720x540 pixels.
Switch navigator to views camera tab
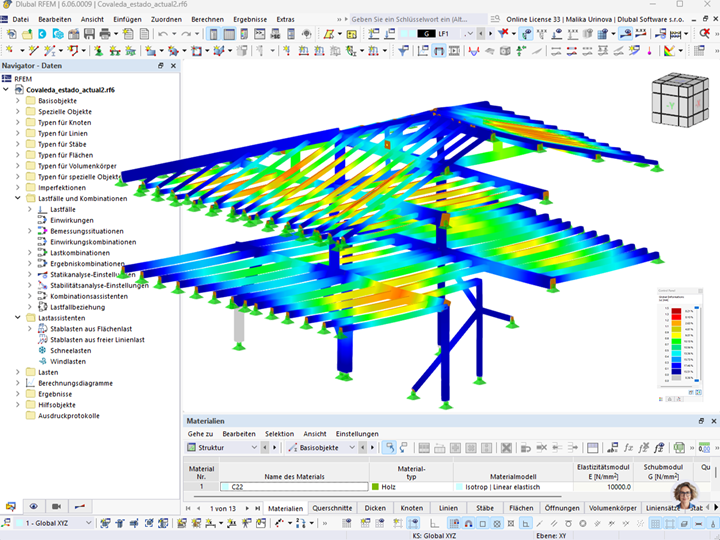pyautogui.click(x=56, y=506)
